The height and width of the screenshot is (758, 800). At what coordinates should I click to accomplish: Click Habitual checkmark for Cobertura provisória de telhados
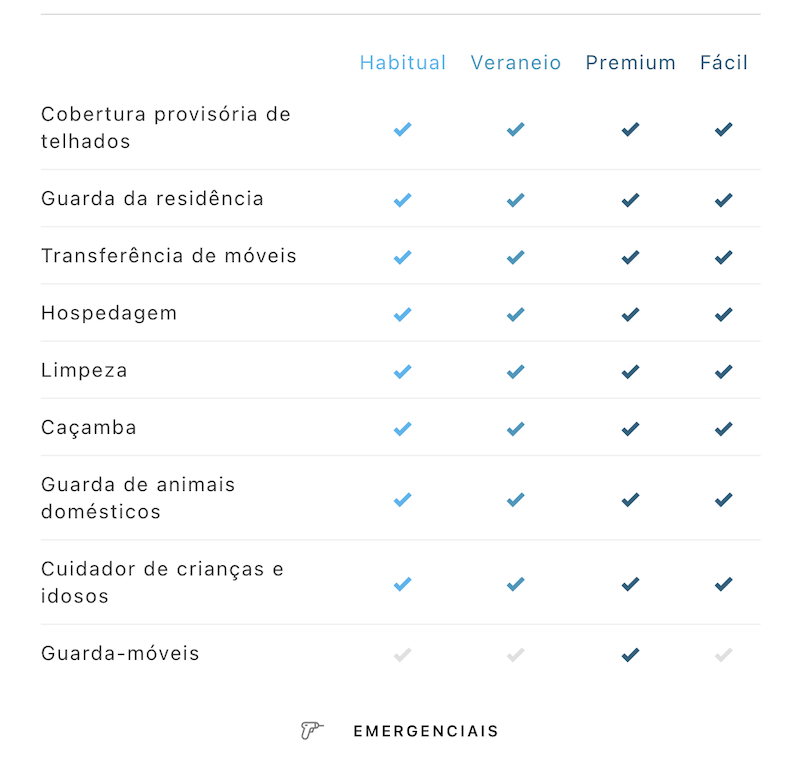click(x=403, y=129)
